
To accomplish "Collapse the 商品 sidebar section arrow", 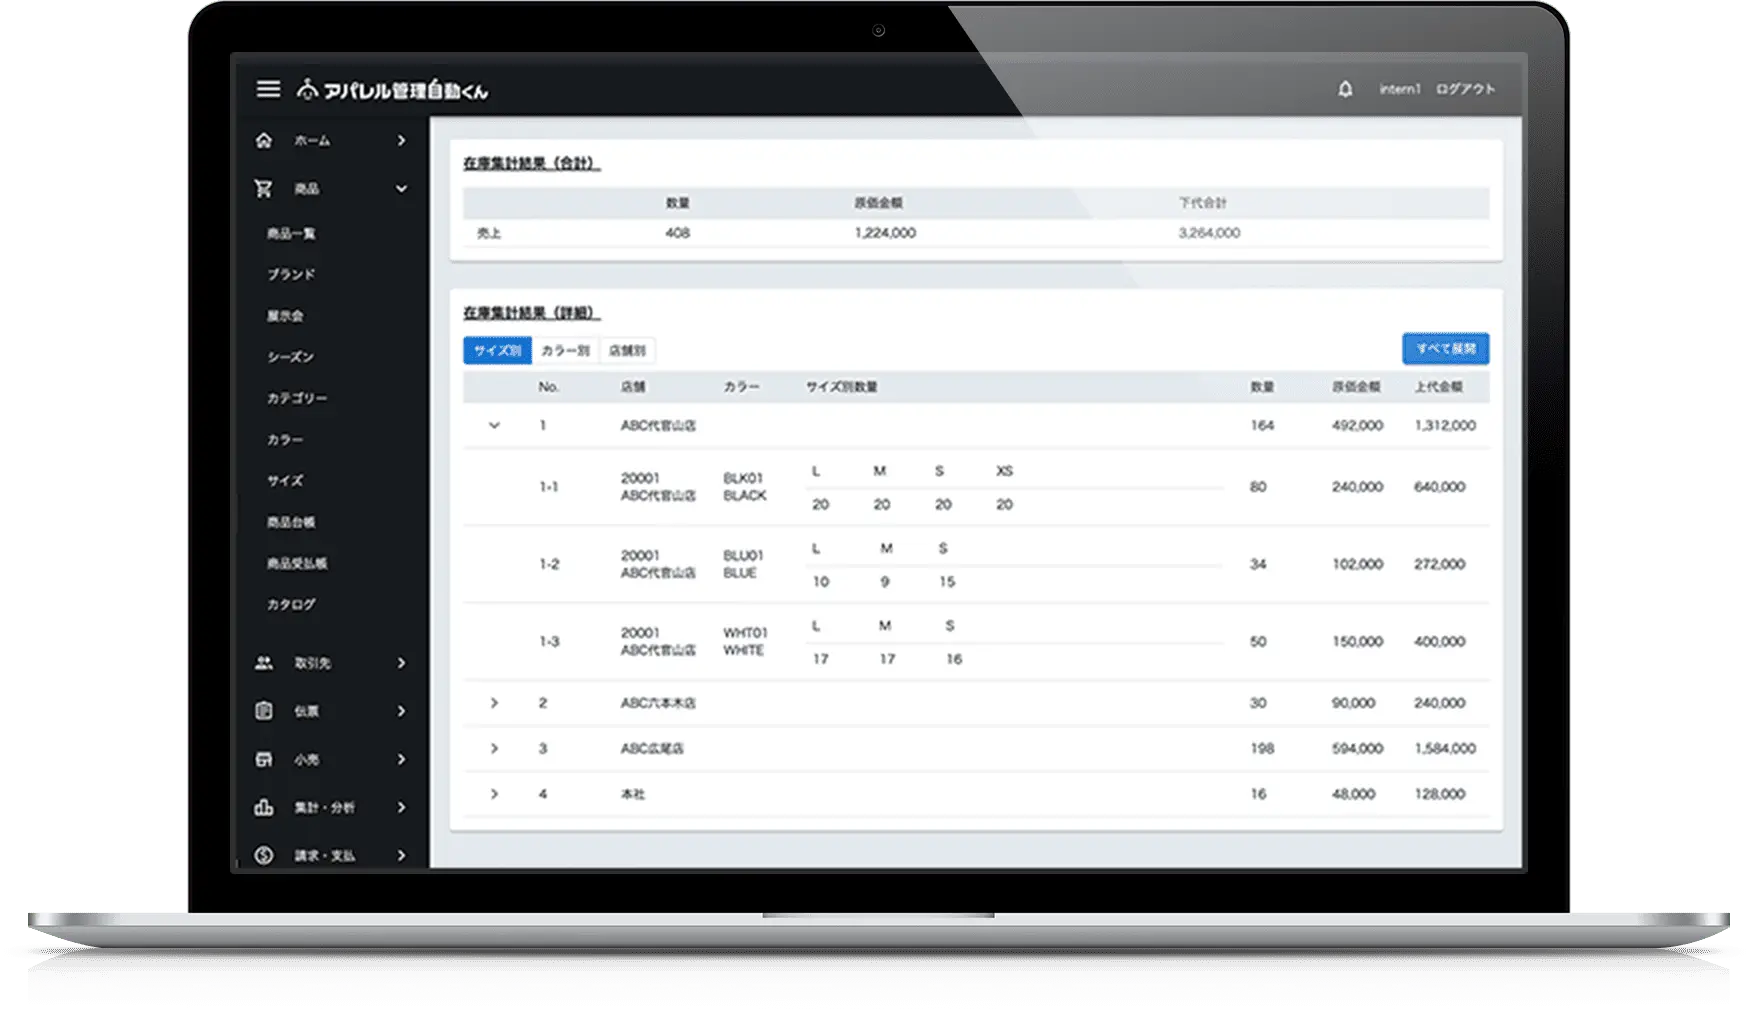I will coord(401,189).
